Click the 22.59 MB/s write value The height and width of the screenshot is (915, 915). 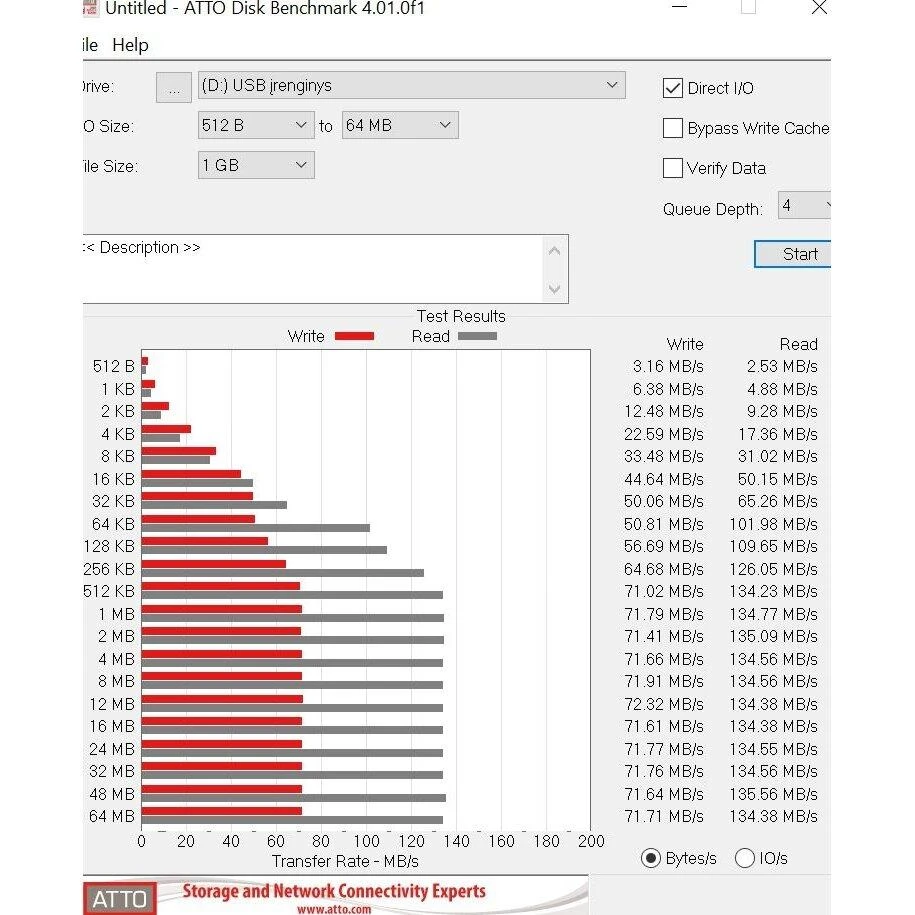click(664, 434)
